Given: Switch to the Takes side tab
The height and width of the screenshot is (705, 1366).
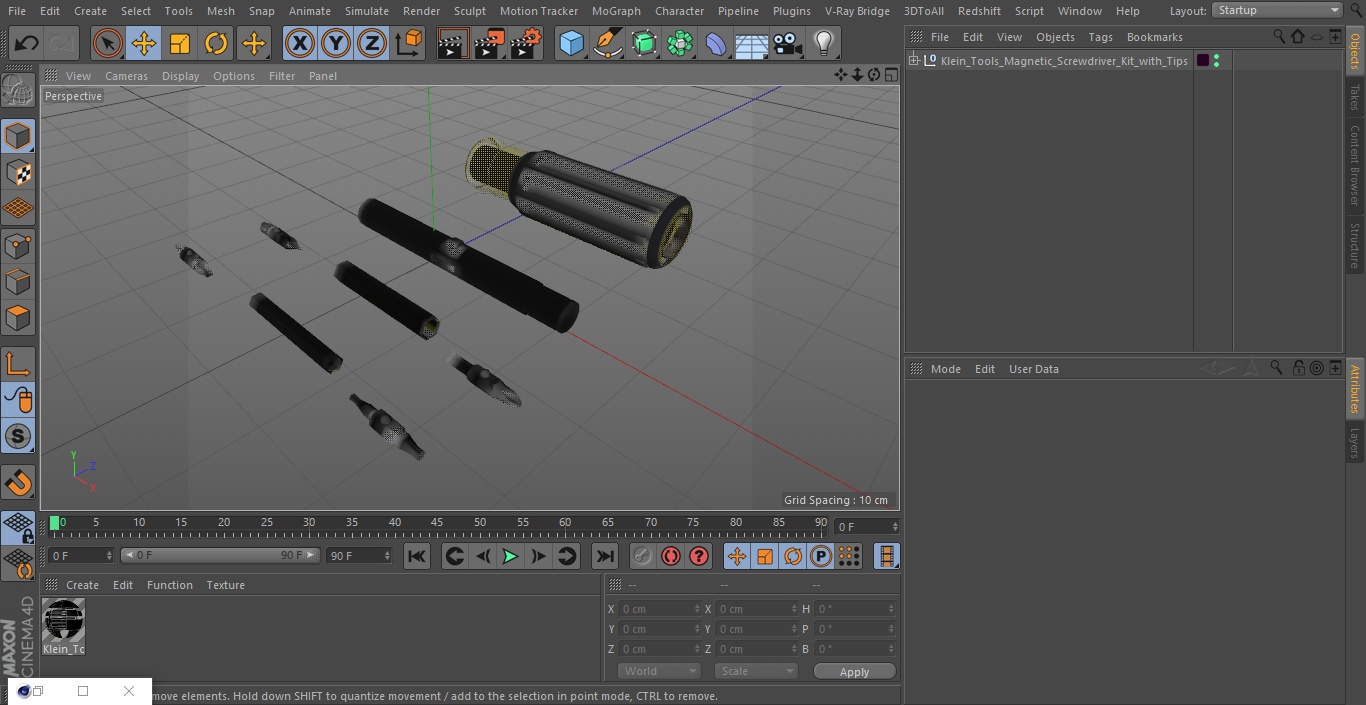Looking at the screenshot, I should pyautogui.click(x=1355, y=96).
